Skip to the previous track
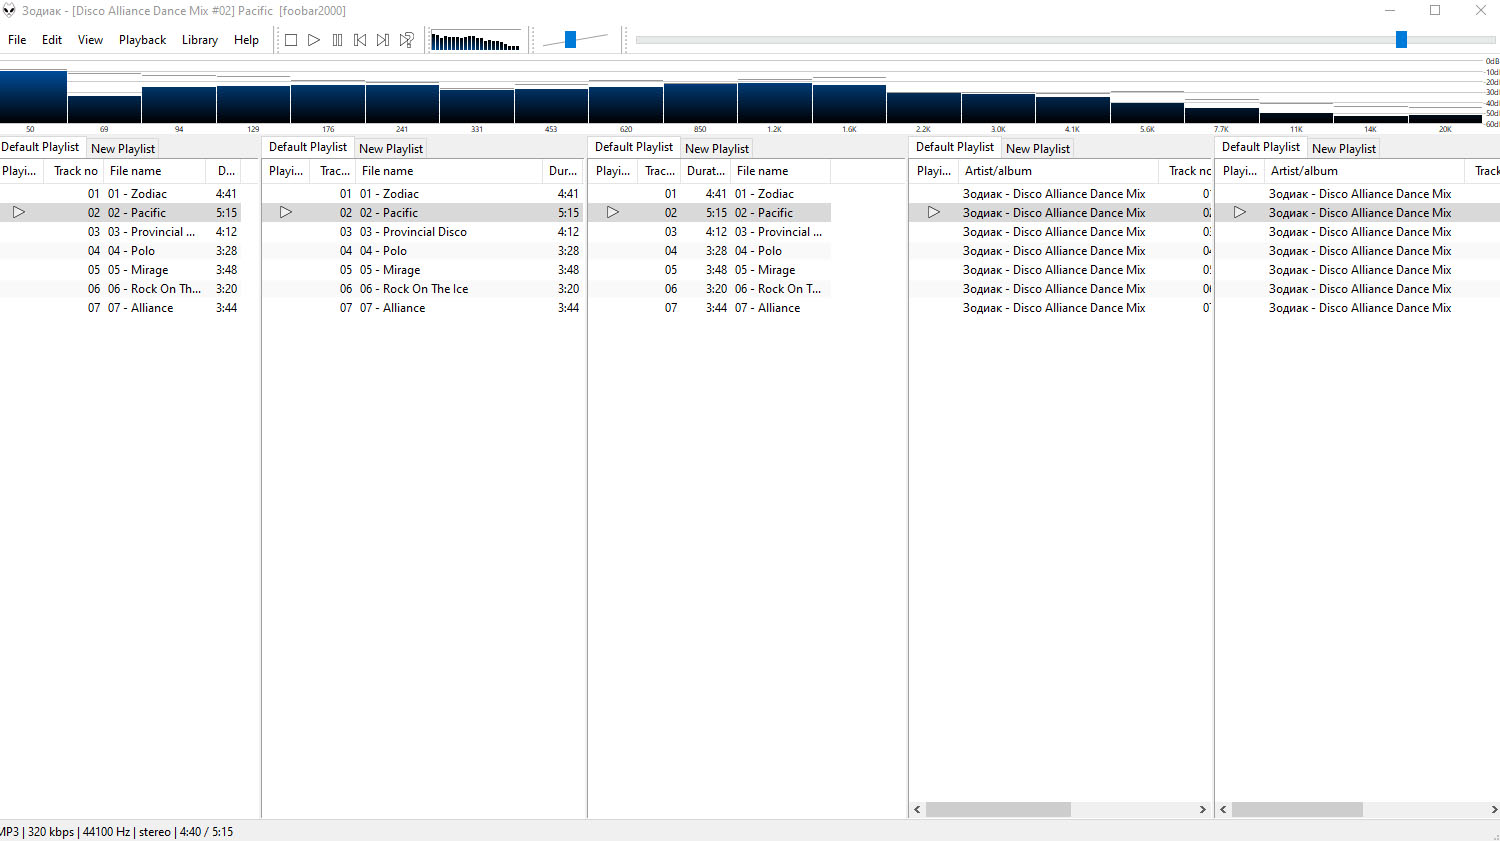 (360, 40)
